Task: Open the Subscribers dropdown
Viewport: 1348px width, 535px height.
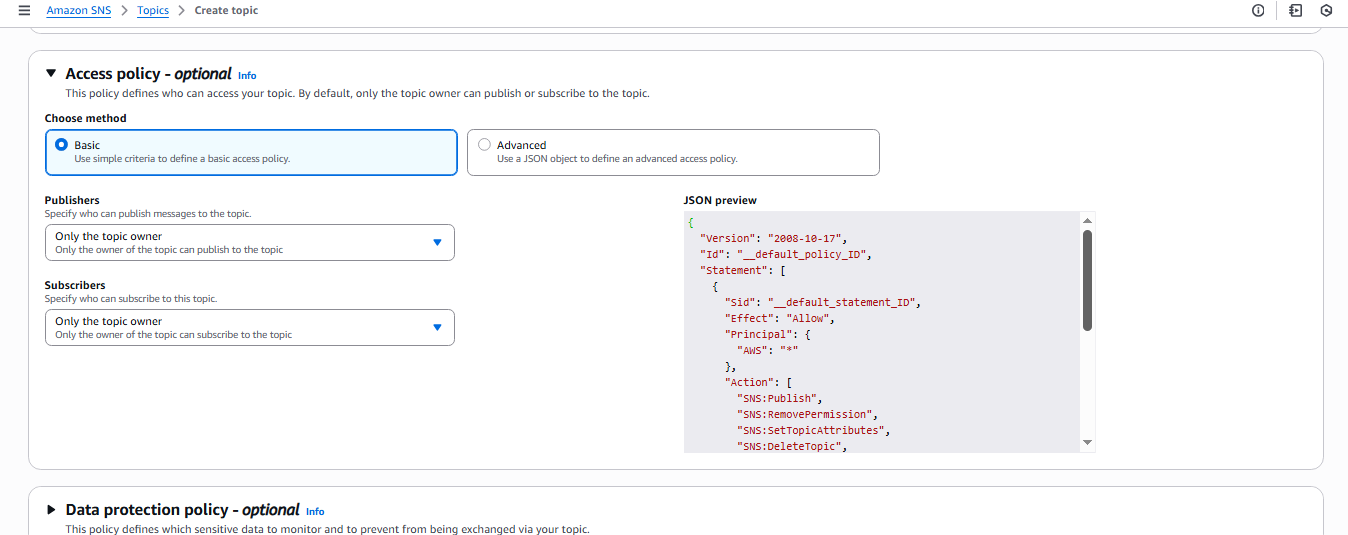Action: pyautogui.click(x=250, y=327)
